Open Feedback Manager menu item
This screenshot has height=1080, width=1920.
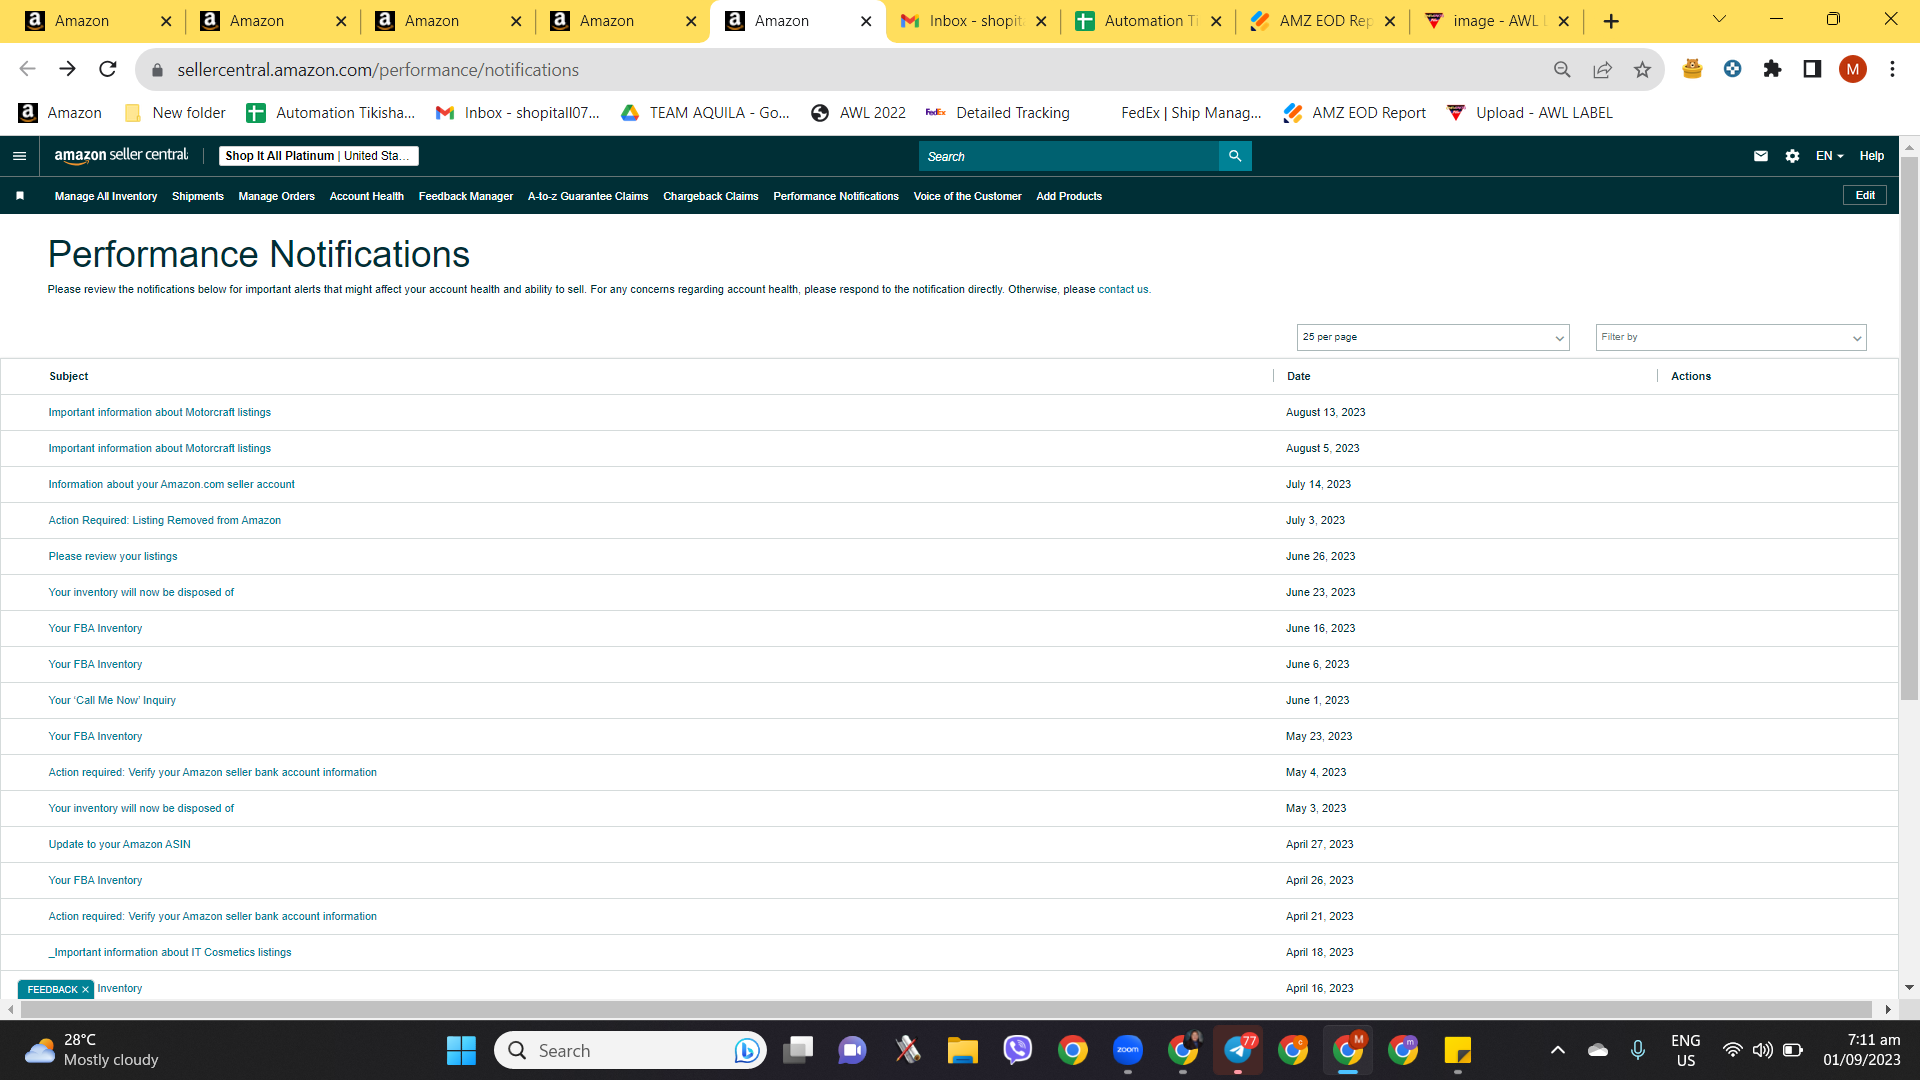click(466, 196)
